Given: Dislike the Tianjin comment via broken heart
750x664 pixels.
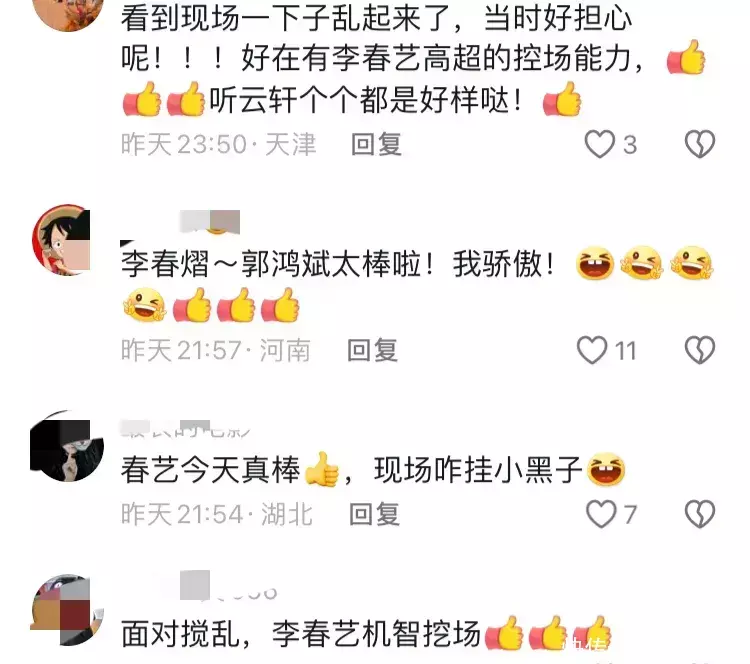Looking at the screenshot, I should point(700,144).
